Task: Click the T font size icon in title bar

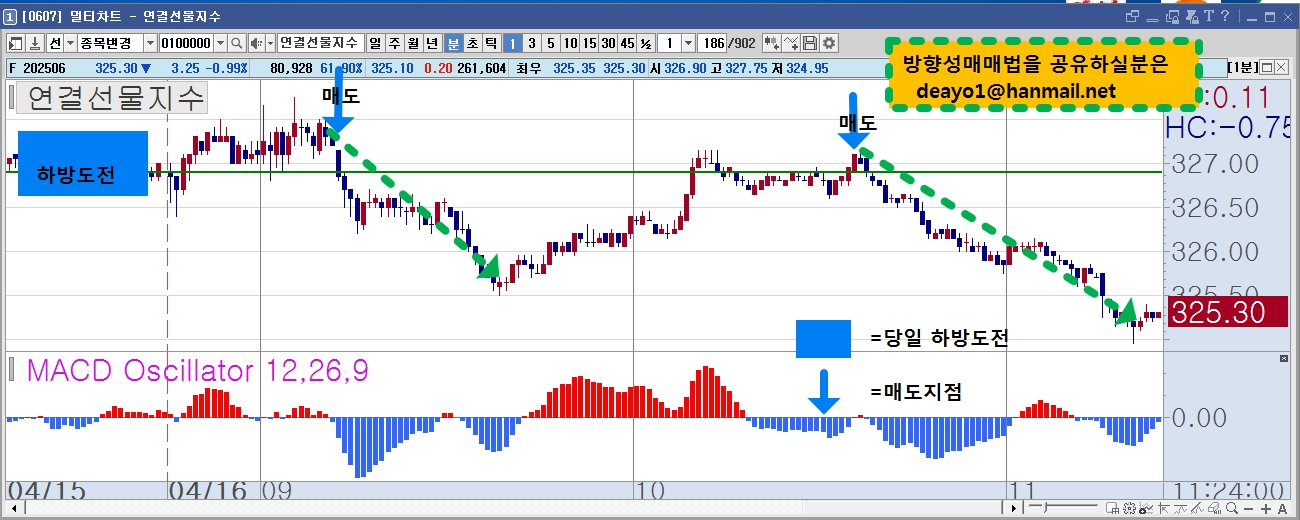Action: pos(1208,16)
